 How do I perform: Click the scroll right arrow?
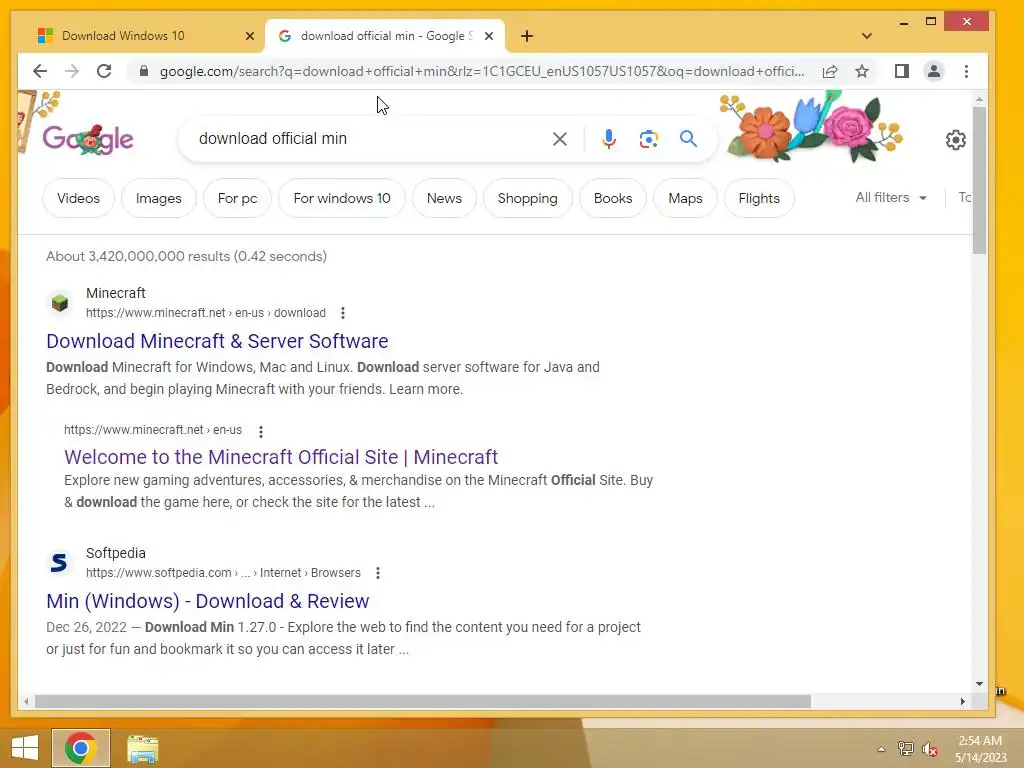[x=963, y=701]
